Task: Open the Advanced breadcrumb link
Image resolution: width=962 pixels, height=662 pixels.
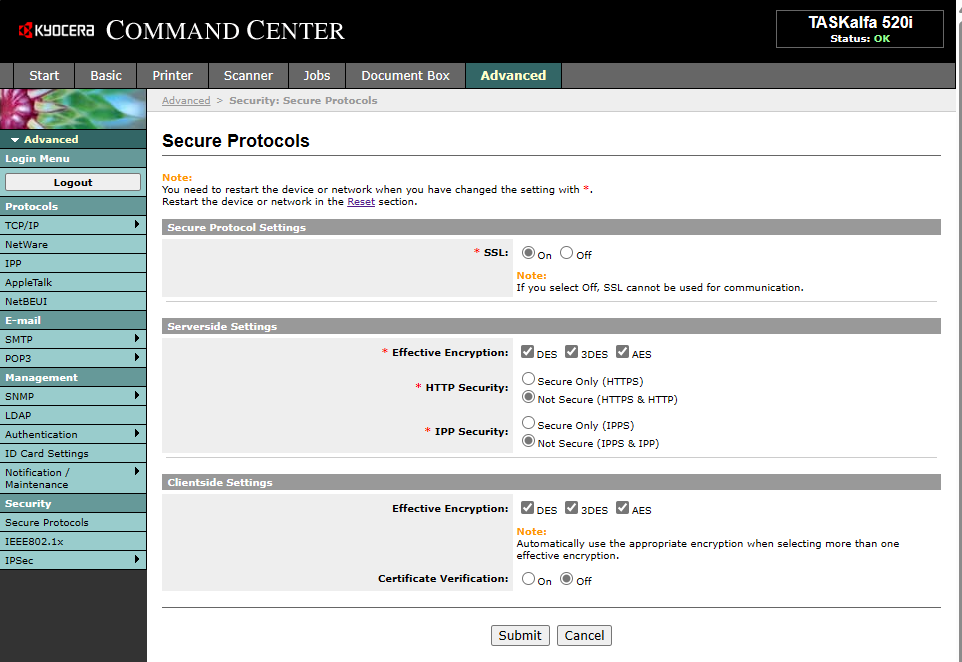Action: click(186, 101)
